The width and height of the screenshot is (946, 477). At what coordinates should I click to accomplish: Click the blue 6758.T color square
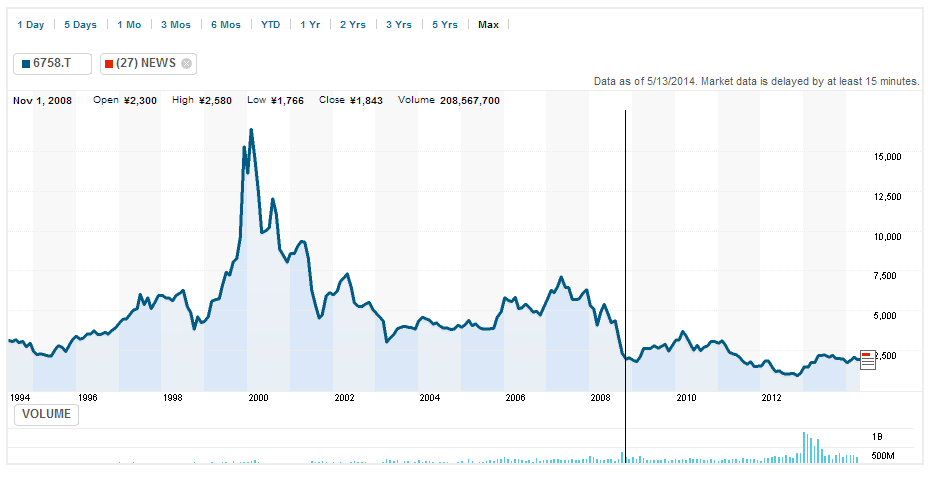click(25, 64)
